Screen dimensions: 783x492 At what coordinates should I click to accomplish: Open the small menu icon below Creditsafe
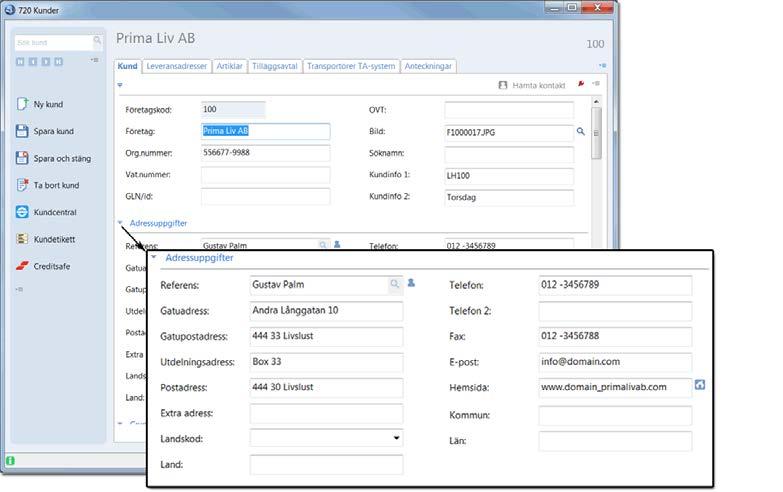tap(19, 290)
